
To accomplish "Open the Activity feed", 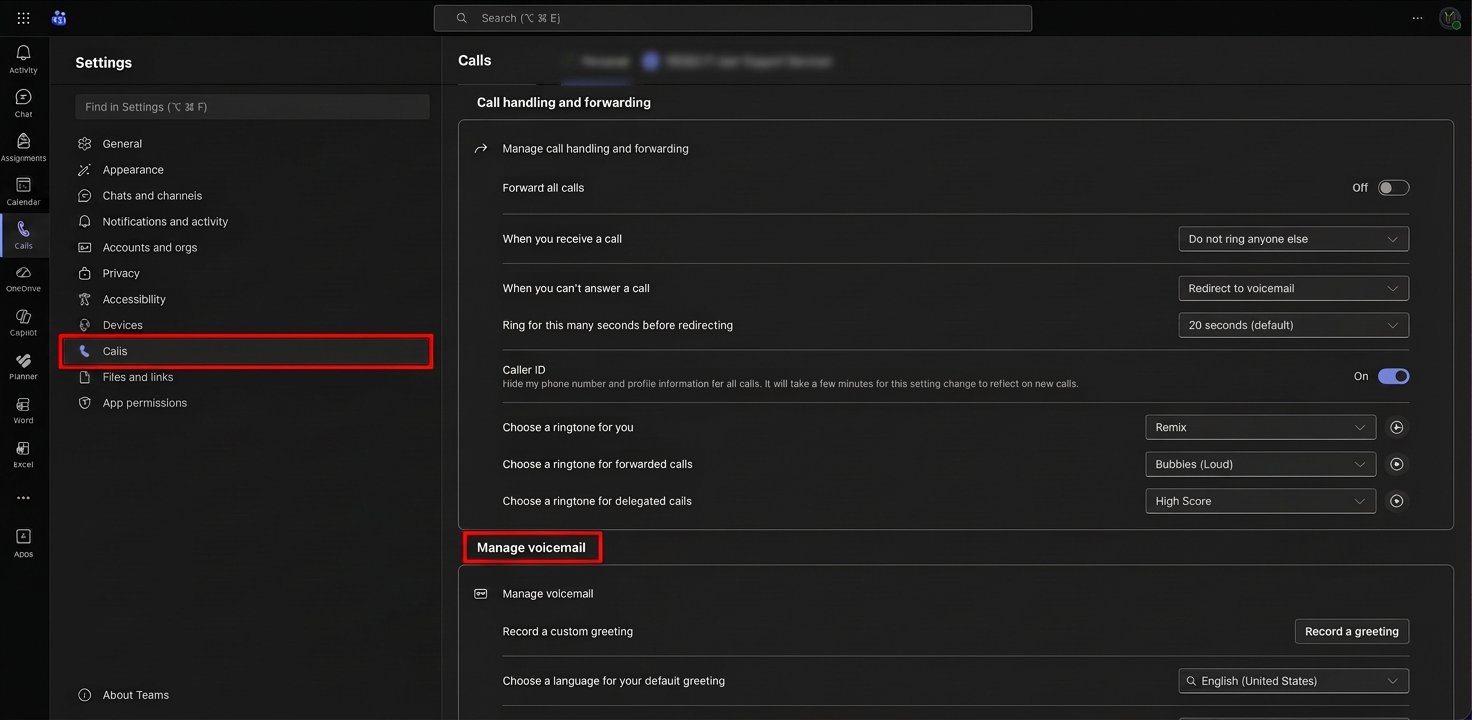I will point(23,59).
